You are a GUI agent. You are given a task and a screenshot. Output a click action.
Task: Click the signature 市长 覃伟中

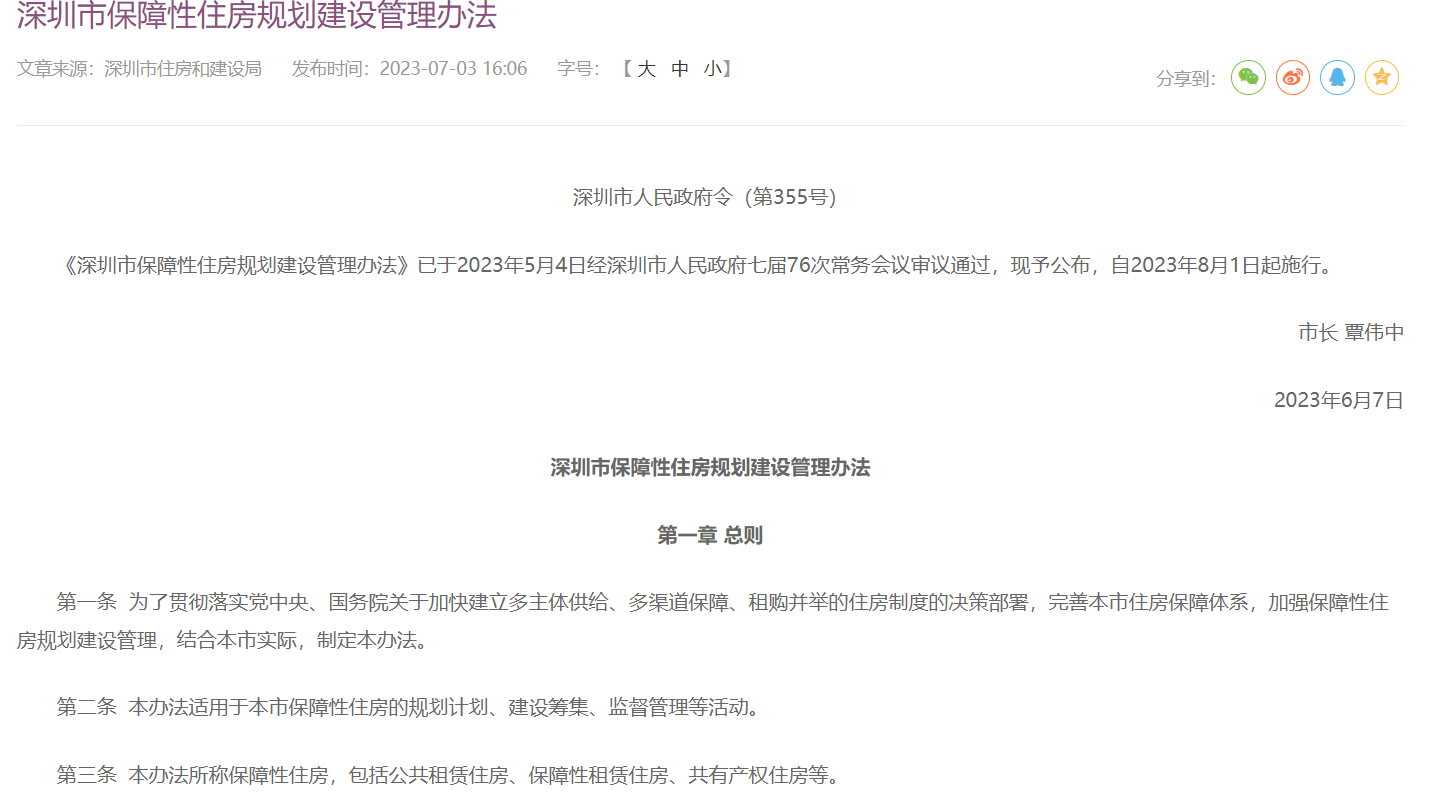1351,333
